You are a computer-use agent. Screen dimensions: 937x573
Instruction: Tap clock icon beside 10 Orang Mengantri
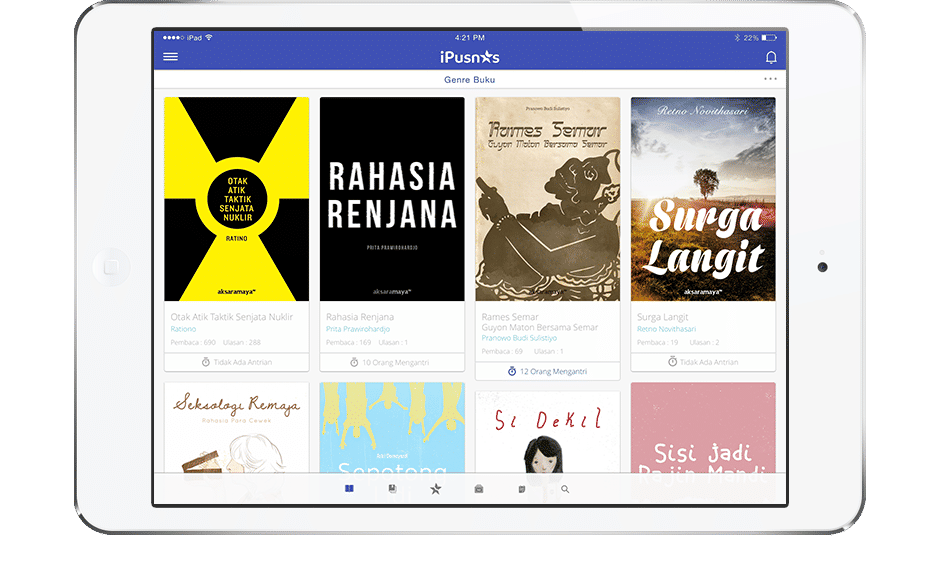(354, 362)
